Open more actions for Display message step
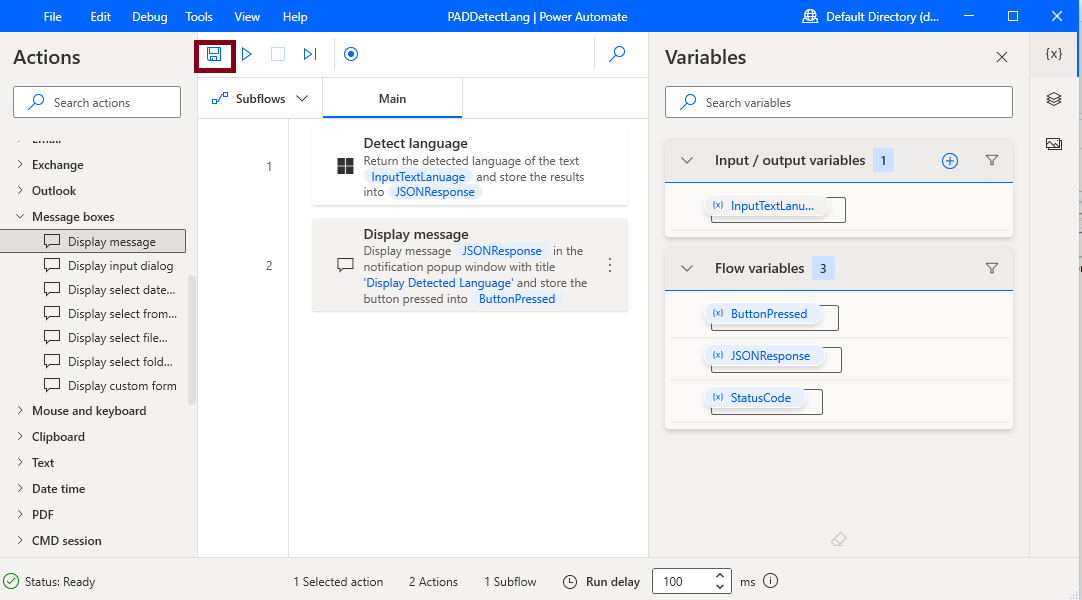 pyautogui.click(x=610, y=266)
